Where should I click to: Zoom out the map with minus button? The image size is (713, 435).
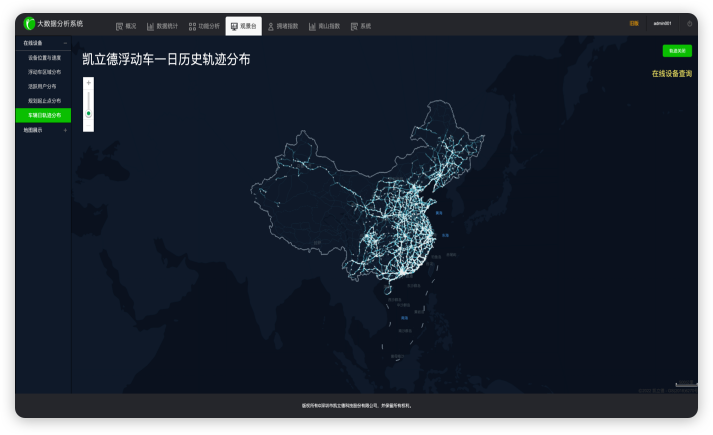[x=89, y=125]
